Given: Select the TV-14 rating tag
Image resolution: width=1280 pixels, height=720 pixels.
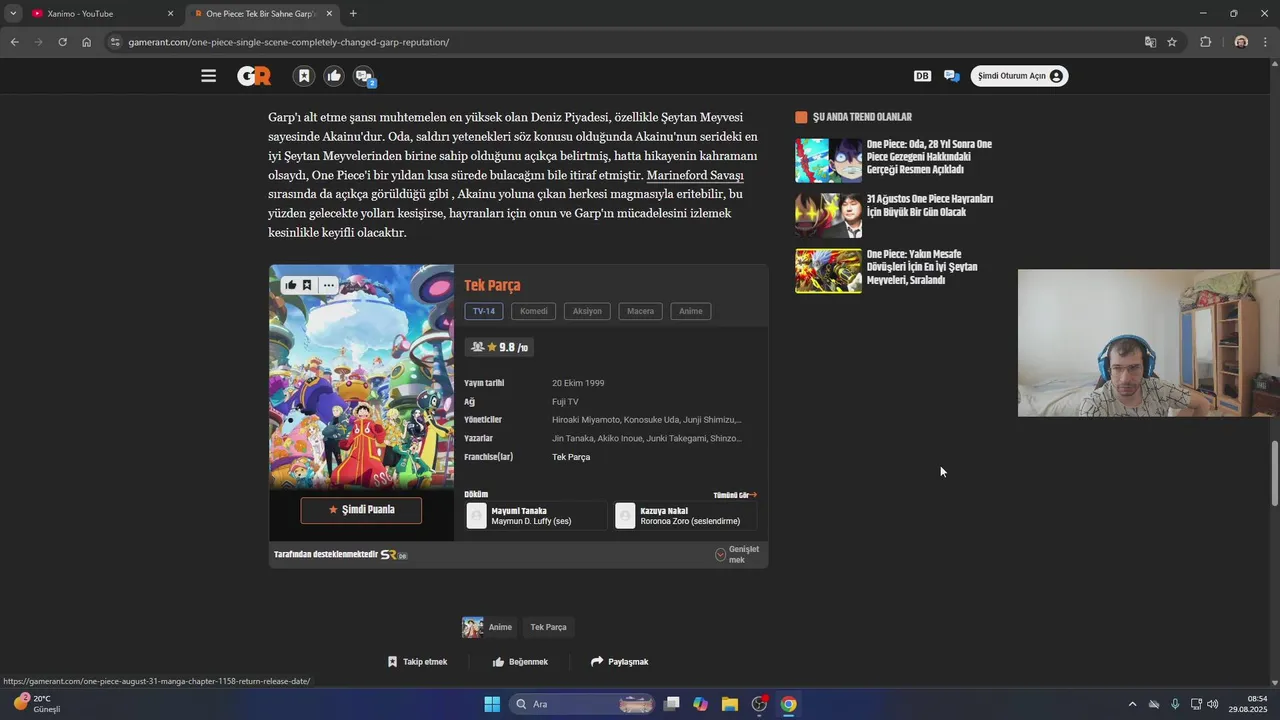Looking at the screenshot, I should point(484,311).
